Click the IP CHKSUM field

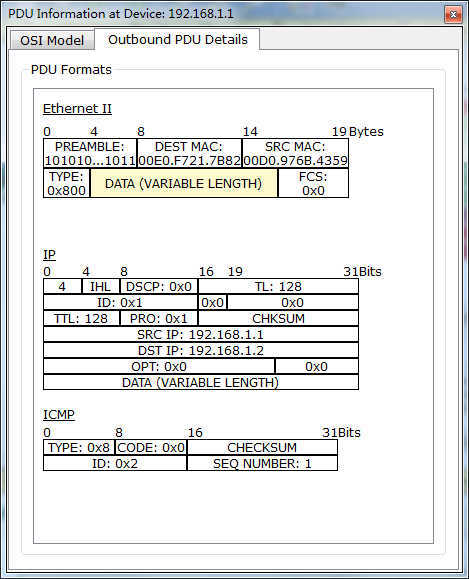click(x=278, y=318)
